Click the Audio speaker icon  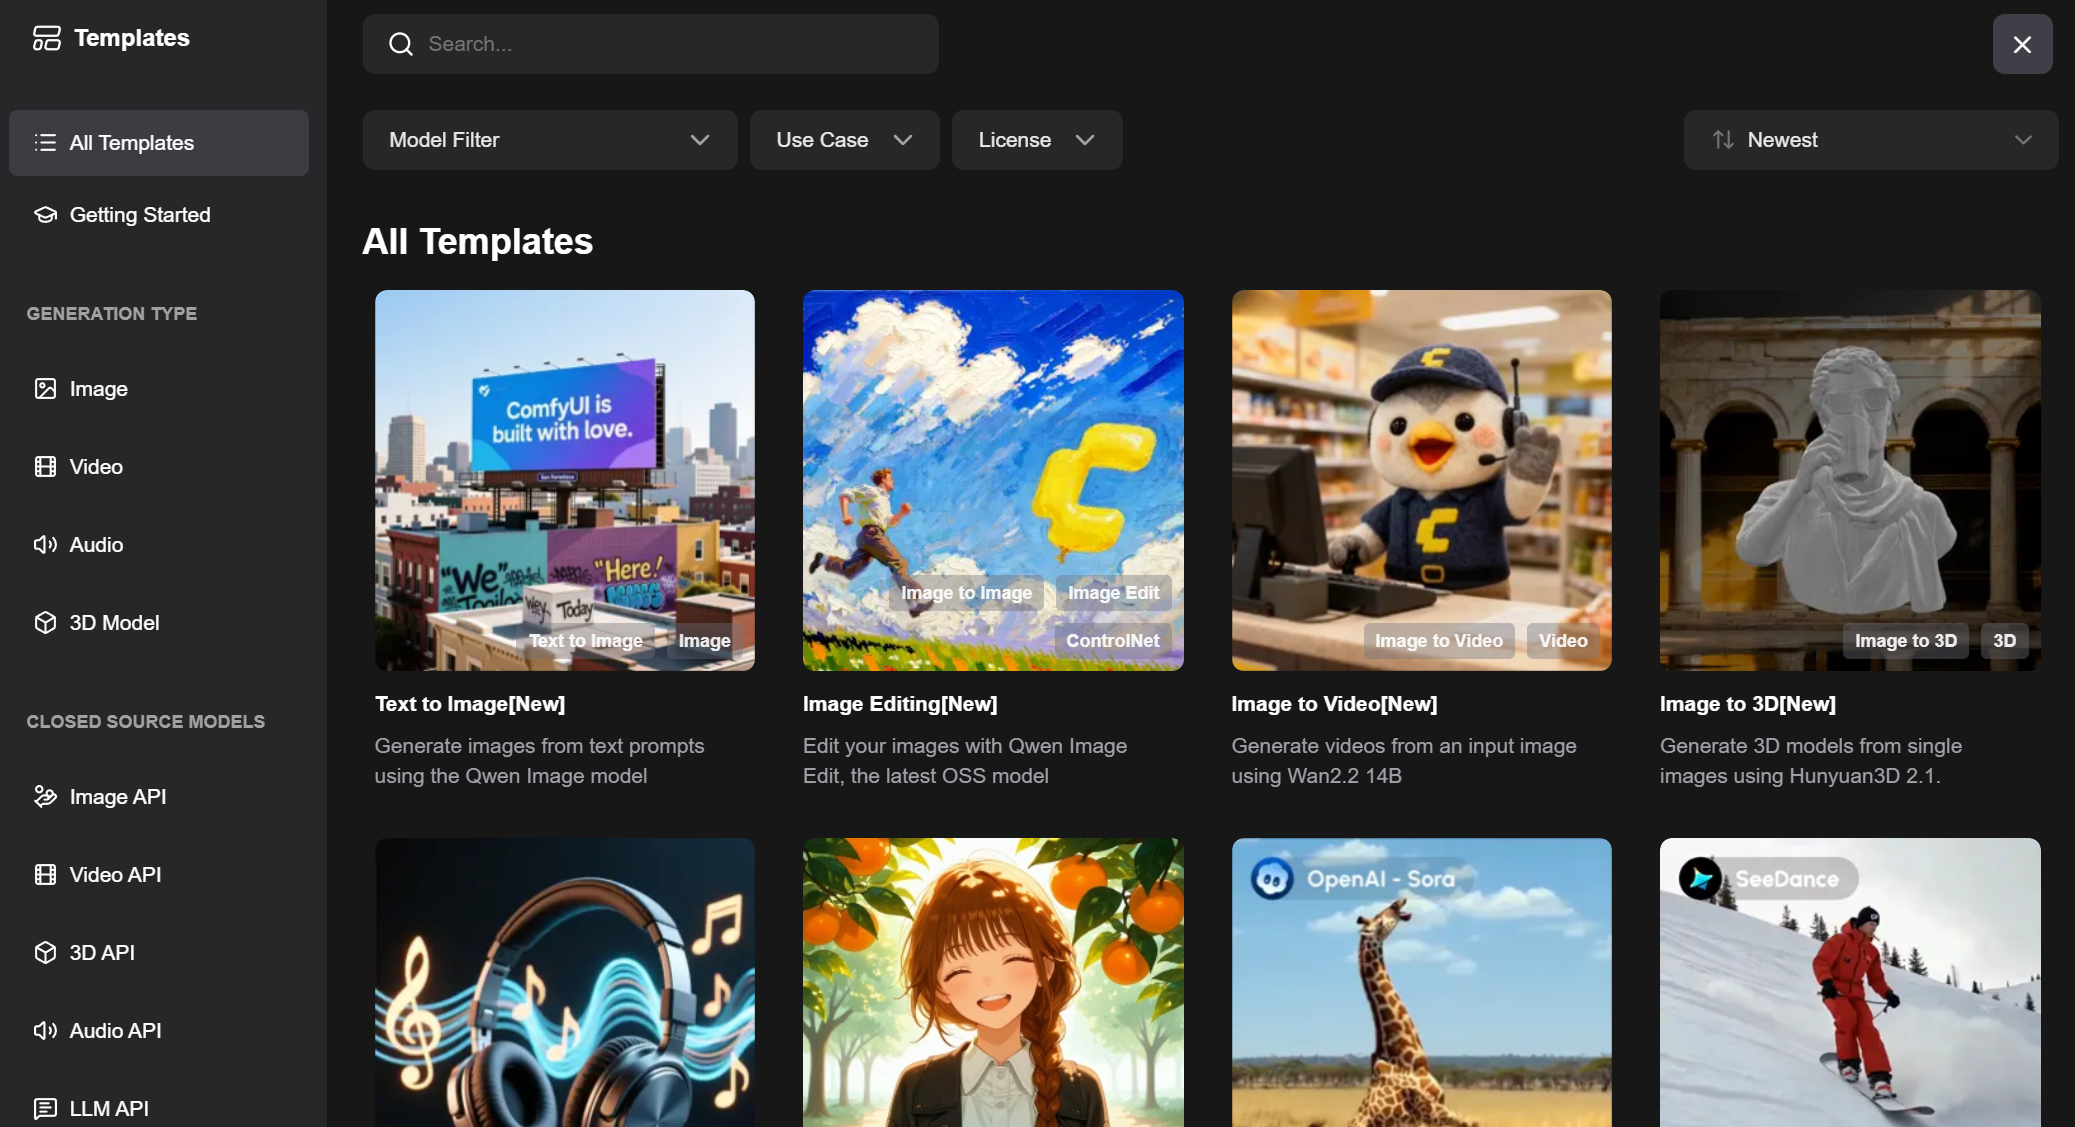point(45,545)
